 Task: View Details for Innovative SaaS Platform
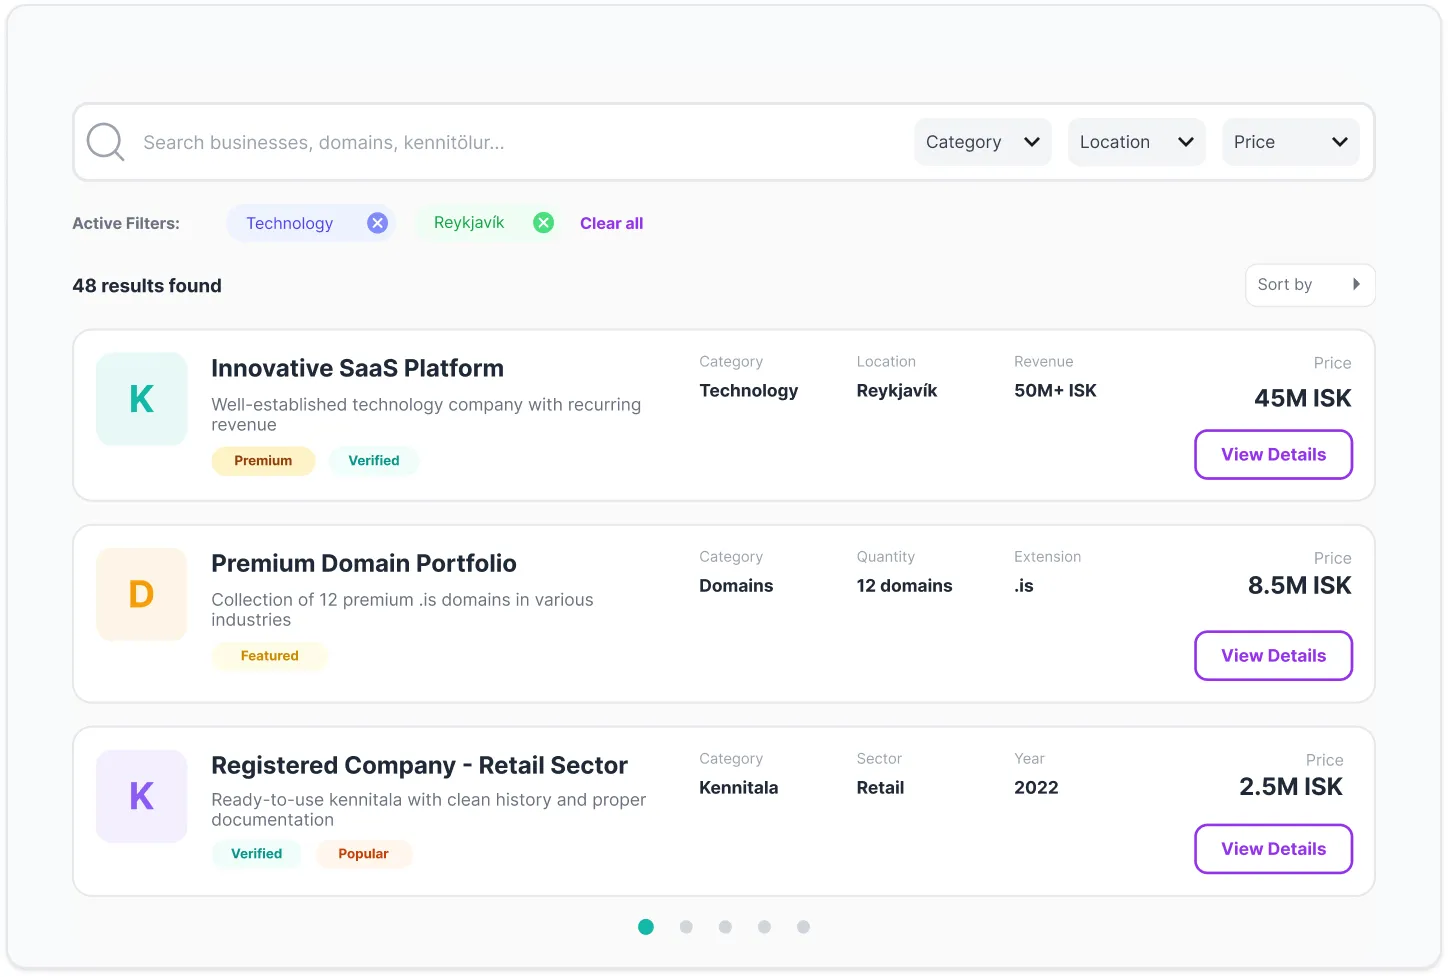point(1273,454)
